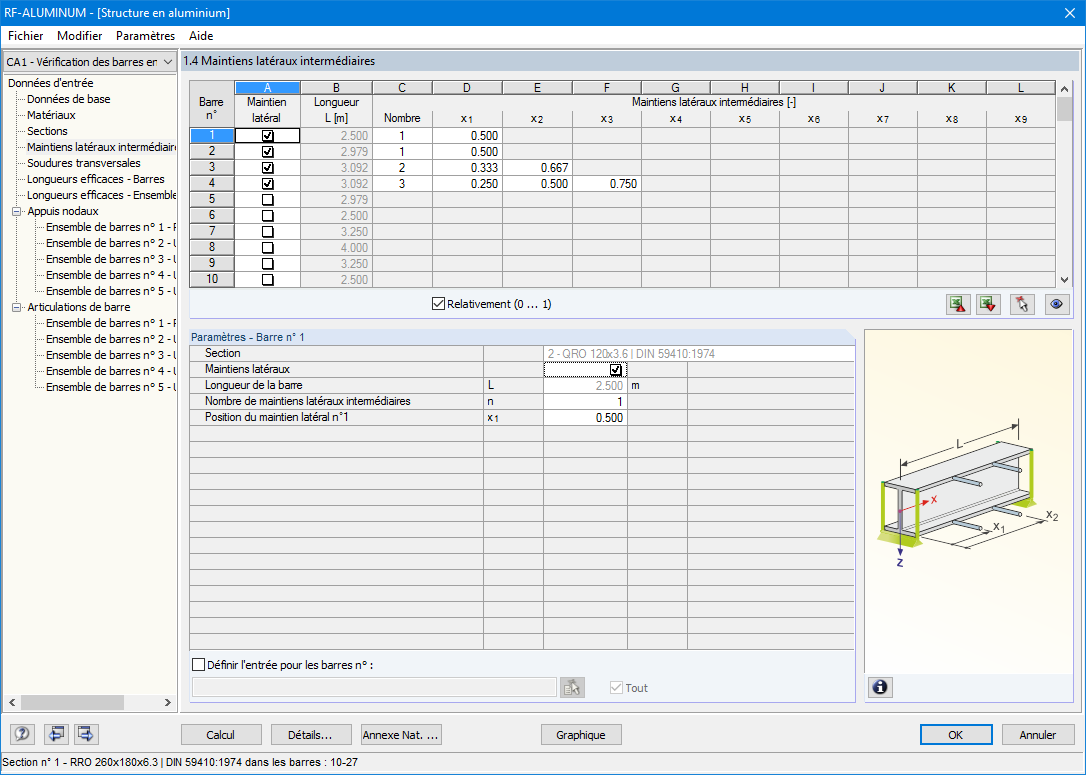This screenshot has width=1086, height=775.
Task: Uncheck lateral restraint for barre 1
Action: (267, 136)
